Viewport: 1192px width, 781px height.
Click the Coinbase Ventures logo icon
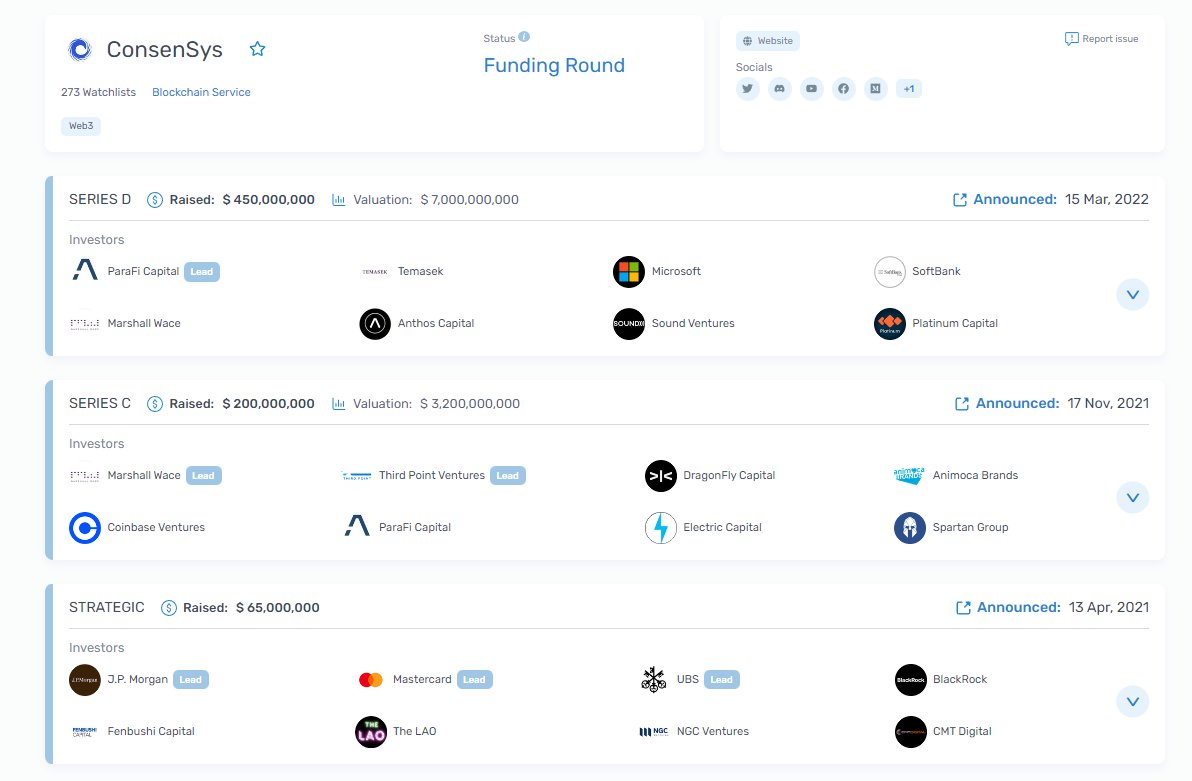coord(85,528)
